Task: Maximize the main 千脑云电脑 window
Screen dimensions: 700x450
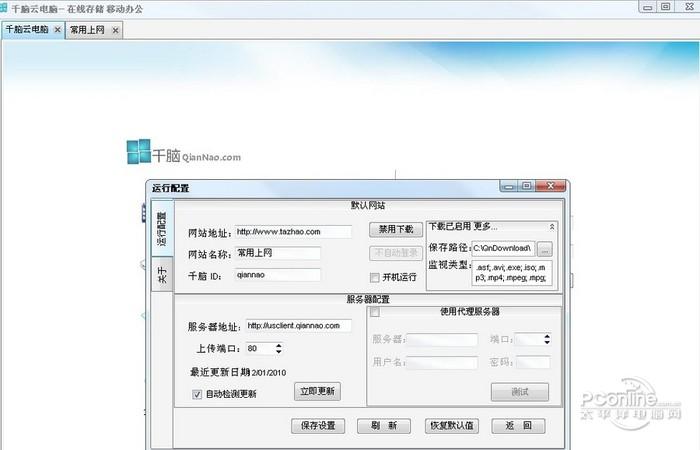Action: pos(665,7)
